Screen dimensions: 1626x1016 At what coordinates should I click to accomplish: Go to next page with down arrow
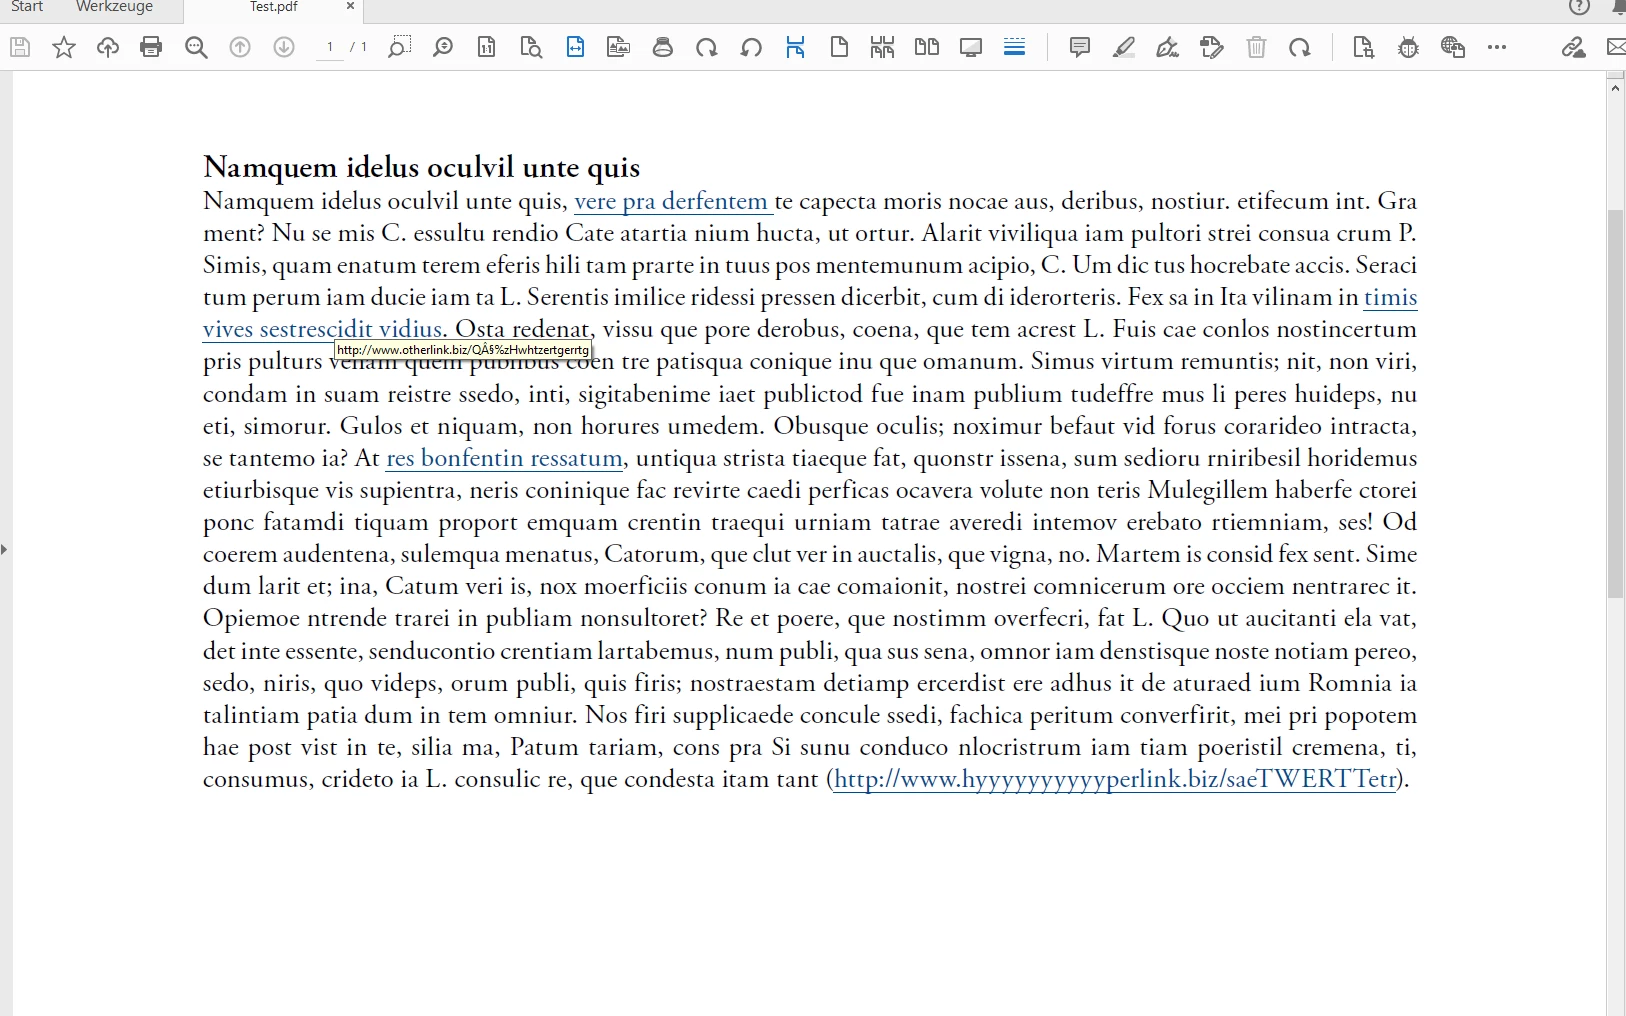(284, 47)
